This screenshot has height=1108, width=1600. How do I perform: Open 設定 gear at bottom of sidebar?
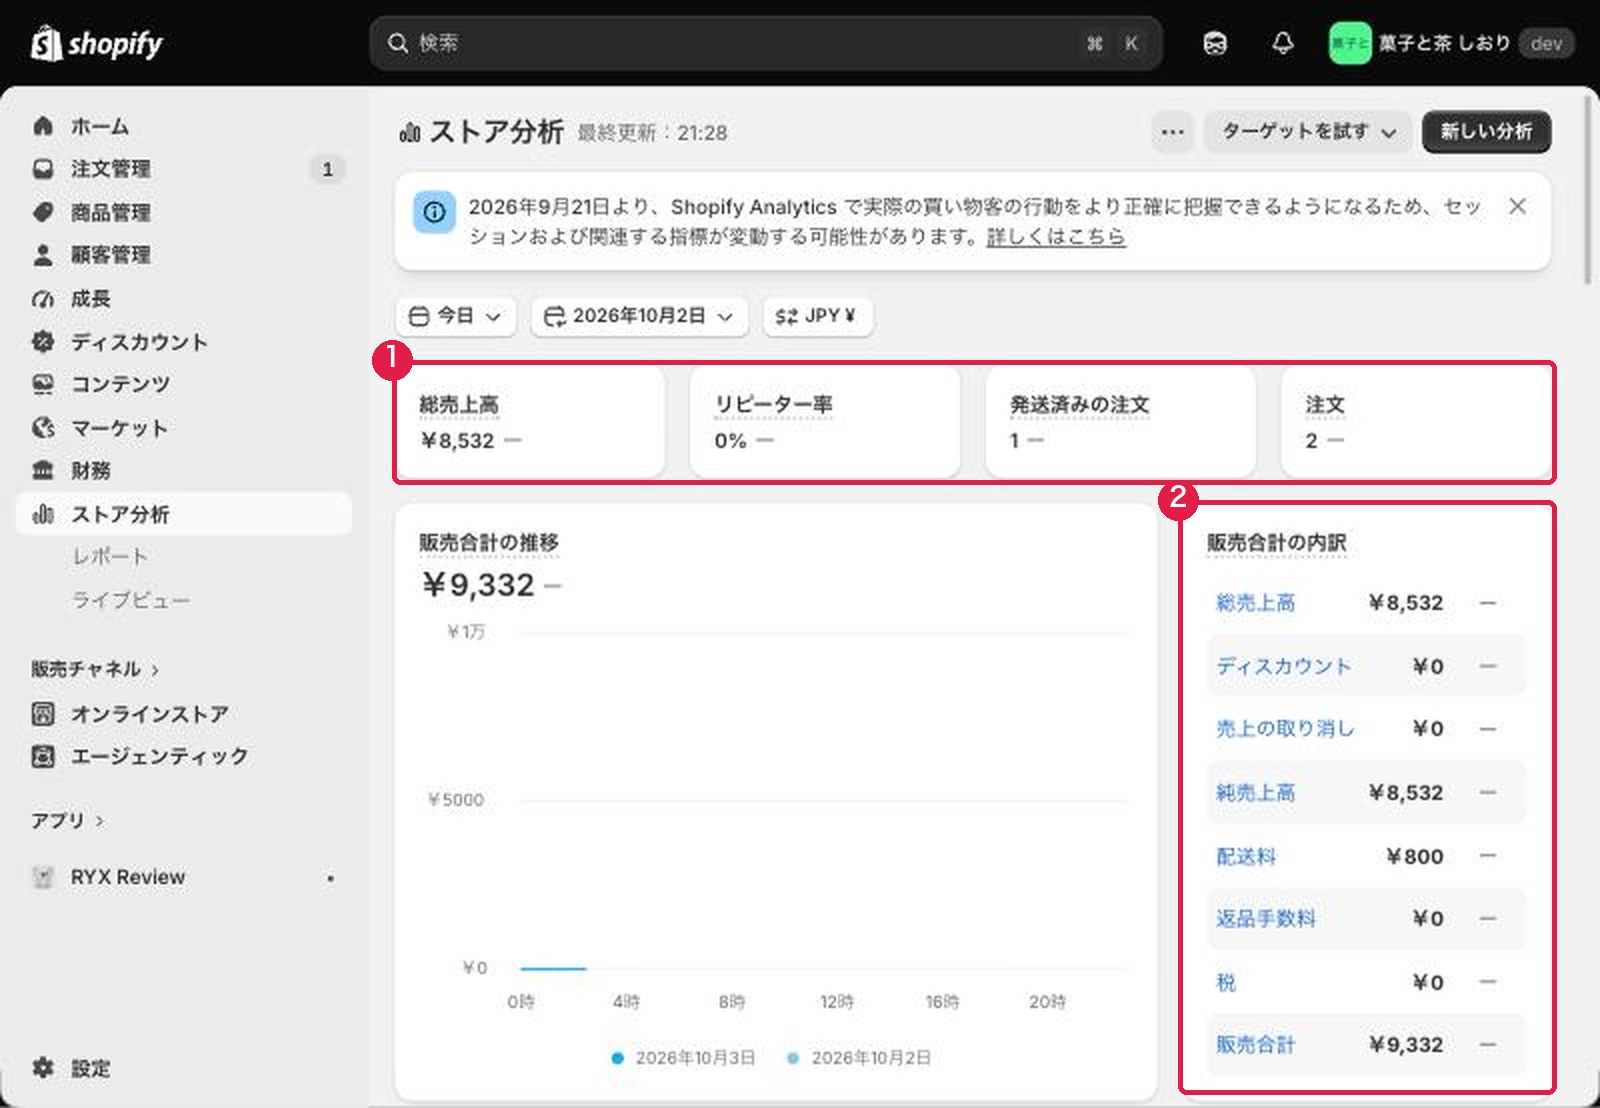(43, 1067)
